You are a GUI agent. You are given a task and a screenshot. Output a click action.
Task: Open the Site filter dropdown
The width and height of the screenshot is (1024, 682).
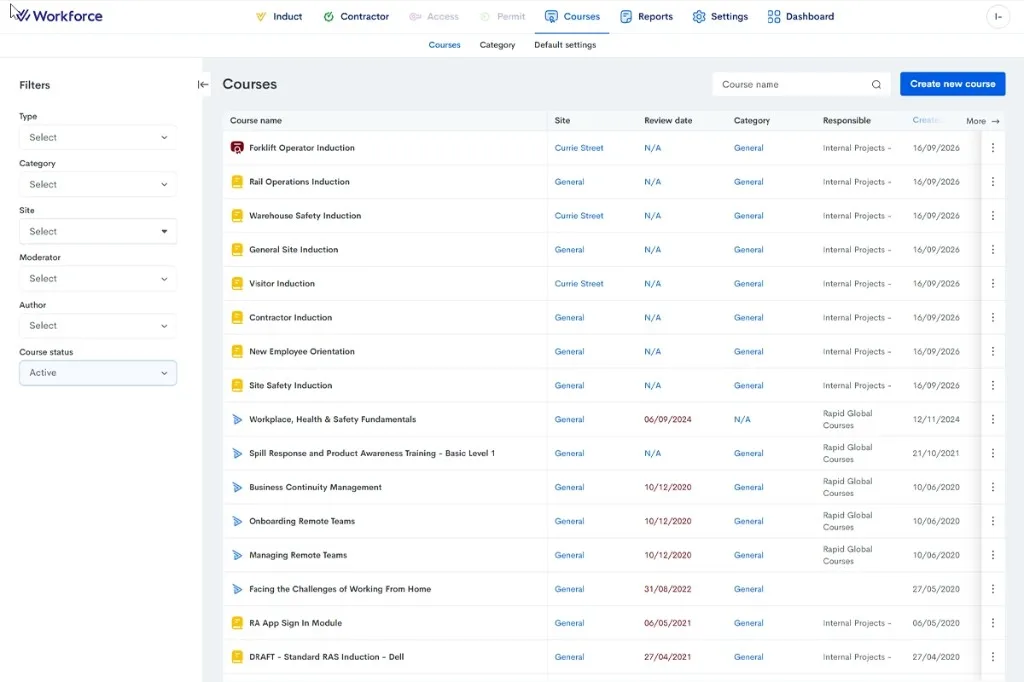tap(98, 231)
